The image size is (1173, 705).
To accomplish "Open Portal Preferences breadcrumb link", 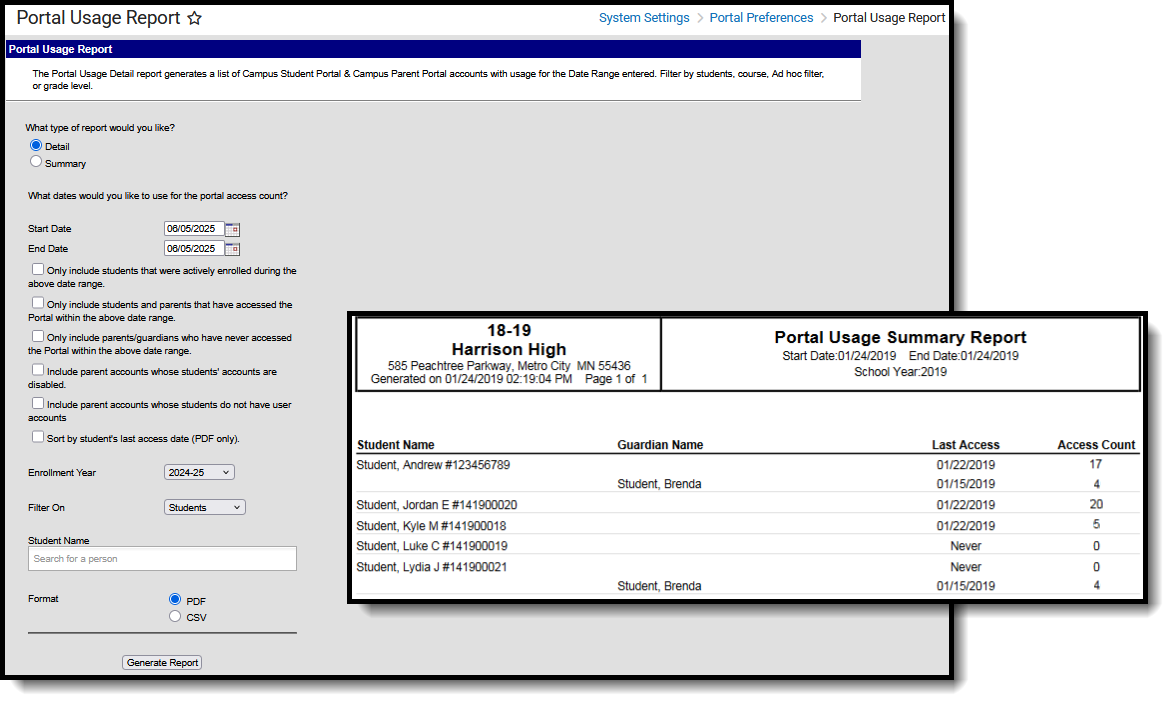I will (x=761, y=18).
